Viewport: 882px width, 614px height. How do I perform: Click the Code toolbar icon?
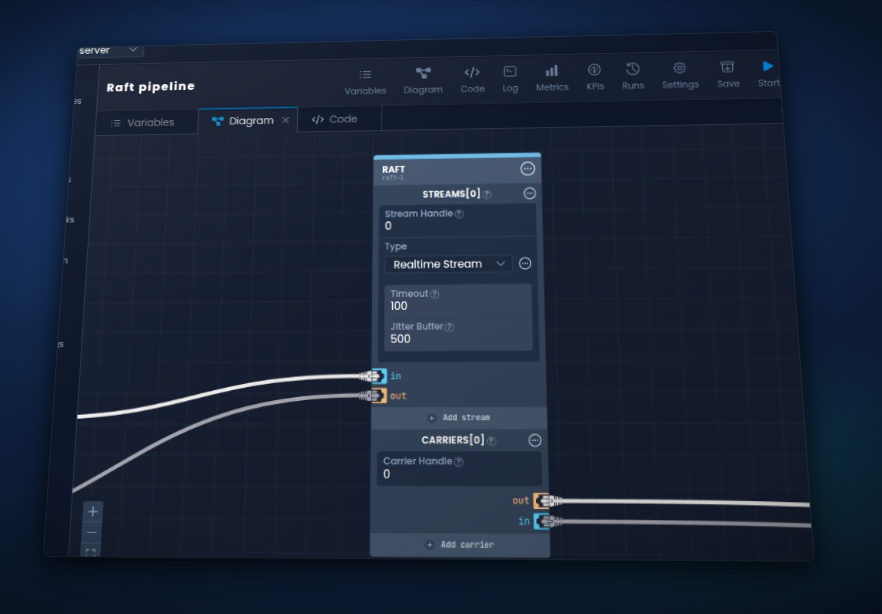click(472, 78)
